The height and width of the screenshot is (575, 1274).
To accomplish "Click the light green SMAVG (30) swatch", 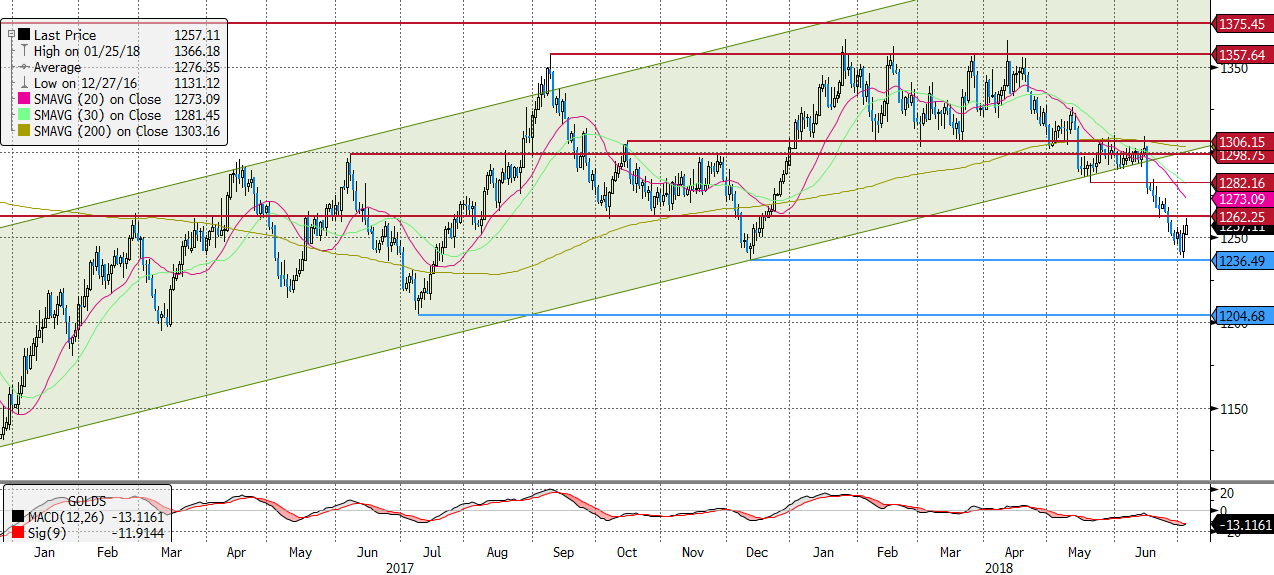I will [25, 115].
